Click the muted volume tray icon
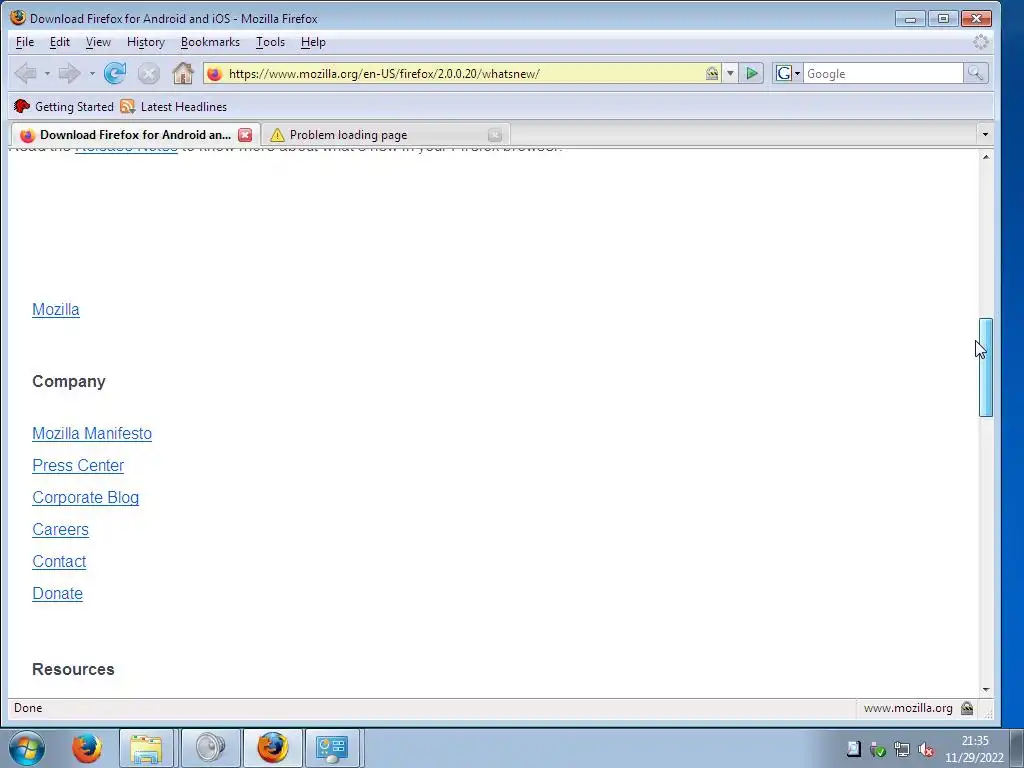Screen dimensions: 1024x768 pyautogui.click(x=925, y=750)
